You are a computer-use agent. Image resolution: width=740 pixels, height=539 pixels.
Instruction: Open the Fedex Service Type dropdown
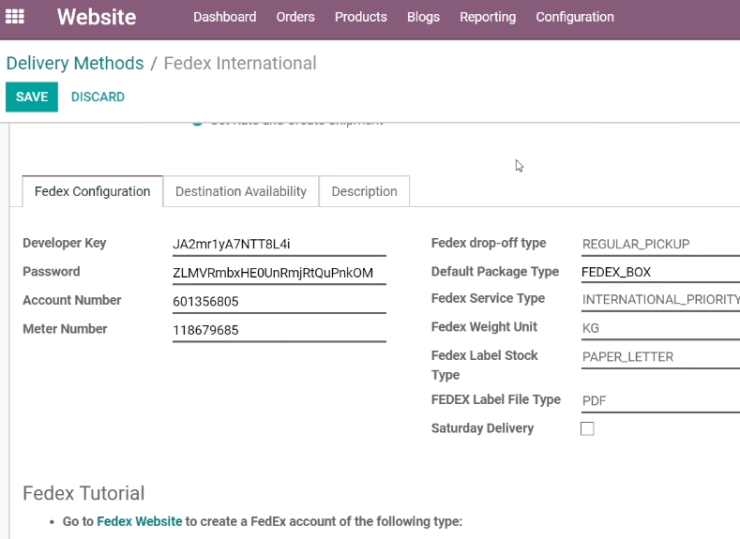coord(660,300)
